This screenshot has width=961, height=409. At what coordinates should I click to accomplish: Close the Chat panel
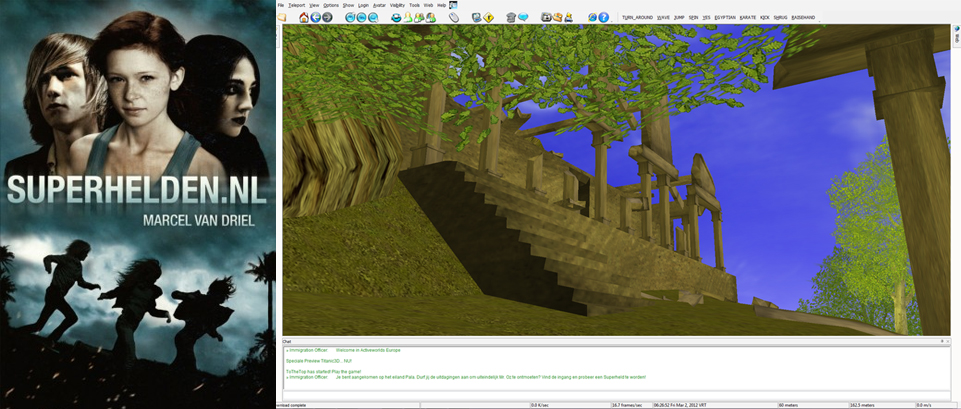click(948, 341)
